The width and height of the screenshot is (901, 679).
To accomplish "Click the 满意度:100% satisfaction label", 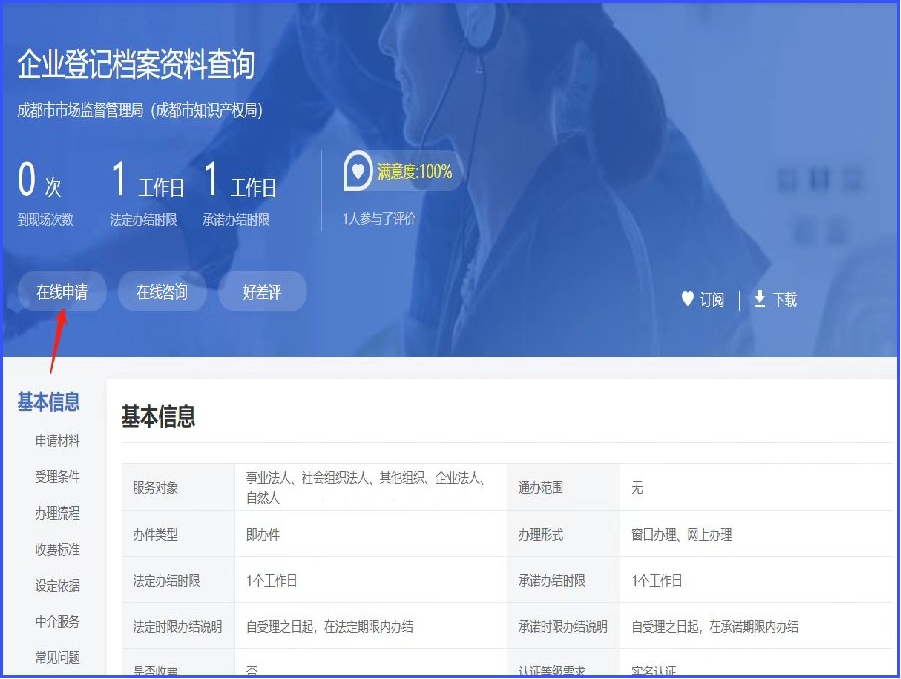I will click(415, 171).
